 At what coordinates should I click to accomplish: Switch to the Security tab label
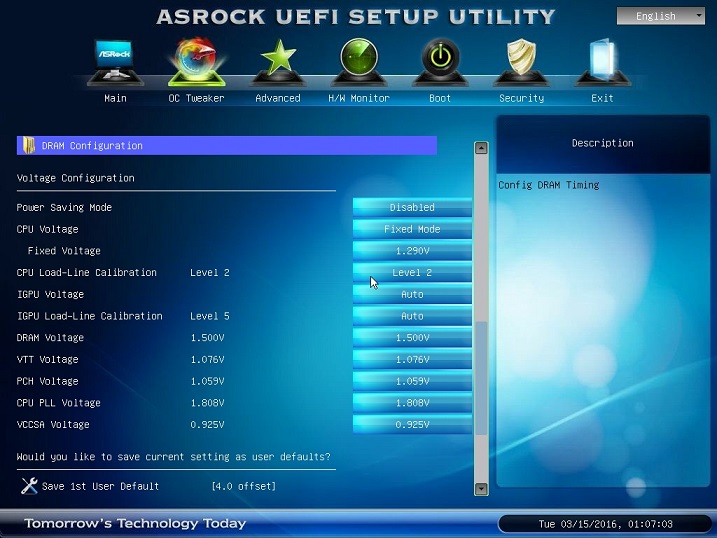click(522, 98)
